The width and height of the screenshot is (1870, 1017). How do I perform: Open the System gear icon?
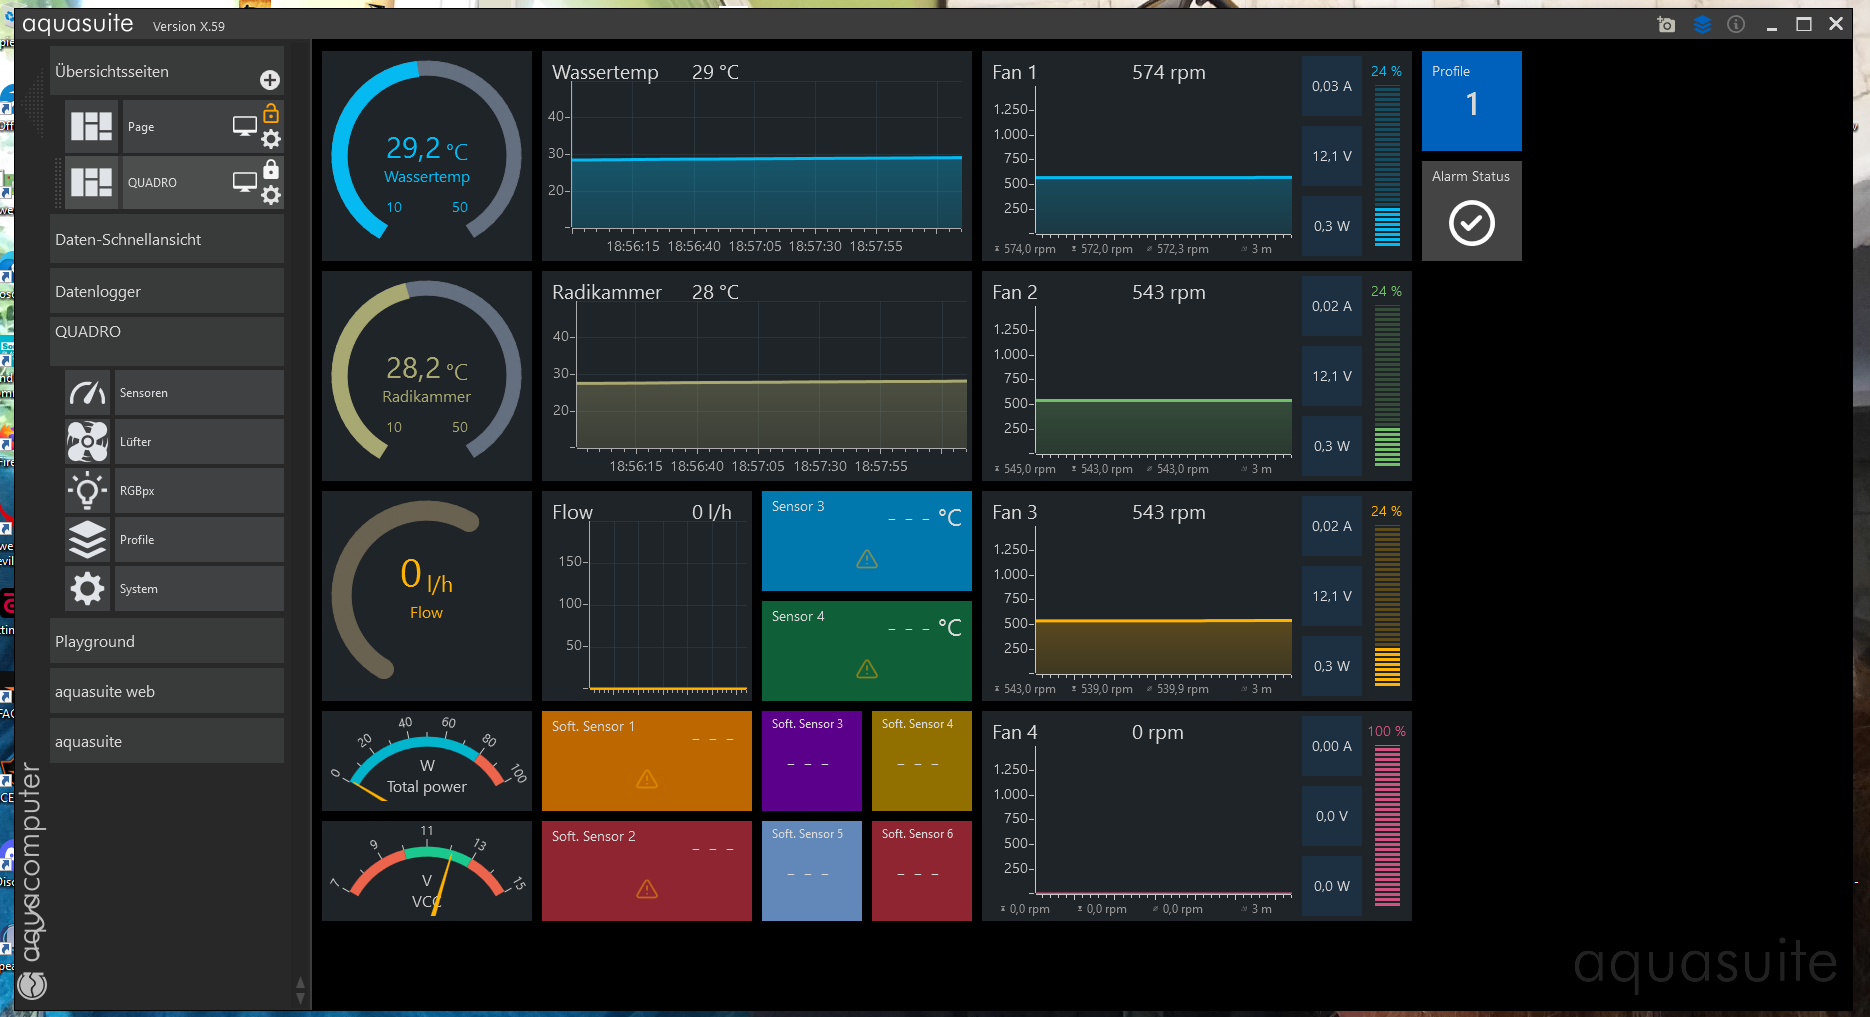click(x=88, y=589)
